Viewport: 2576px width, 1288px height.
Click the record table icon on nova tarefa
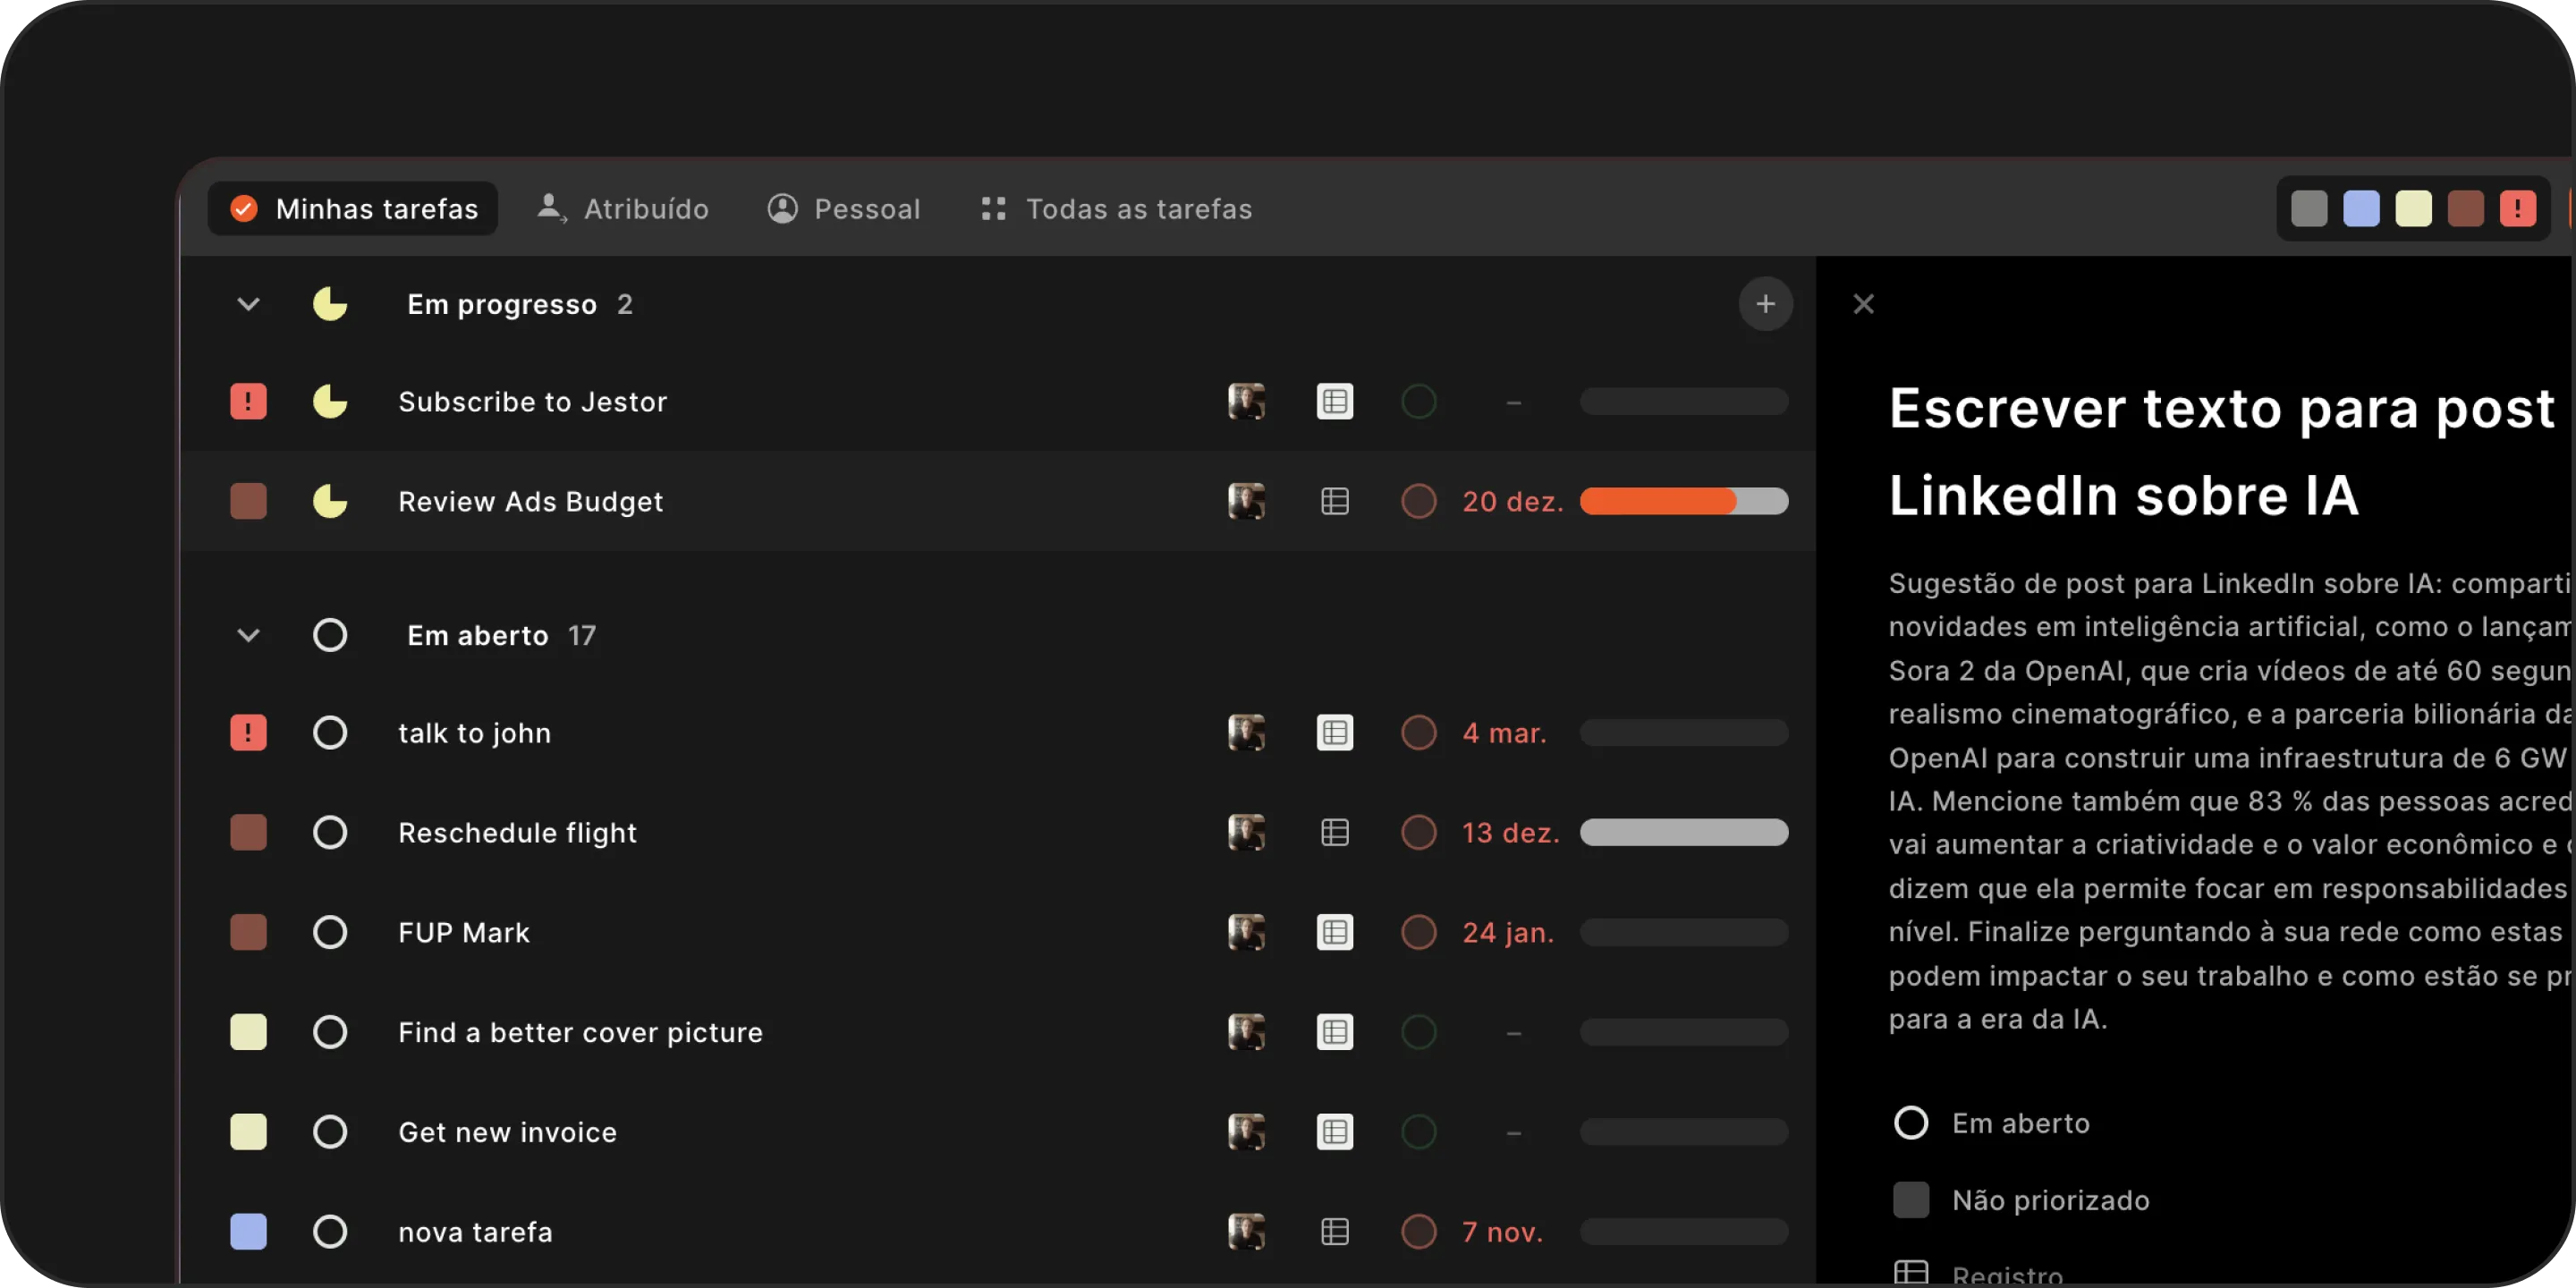[x=1334, y=1232]
